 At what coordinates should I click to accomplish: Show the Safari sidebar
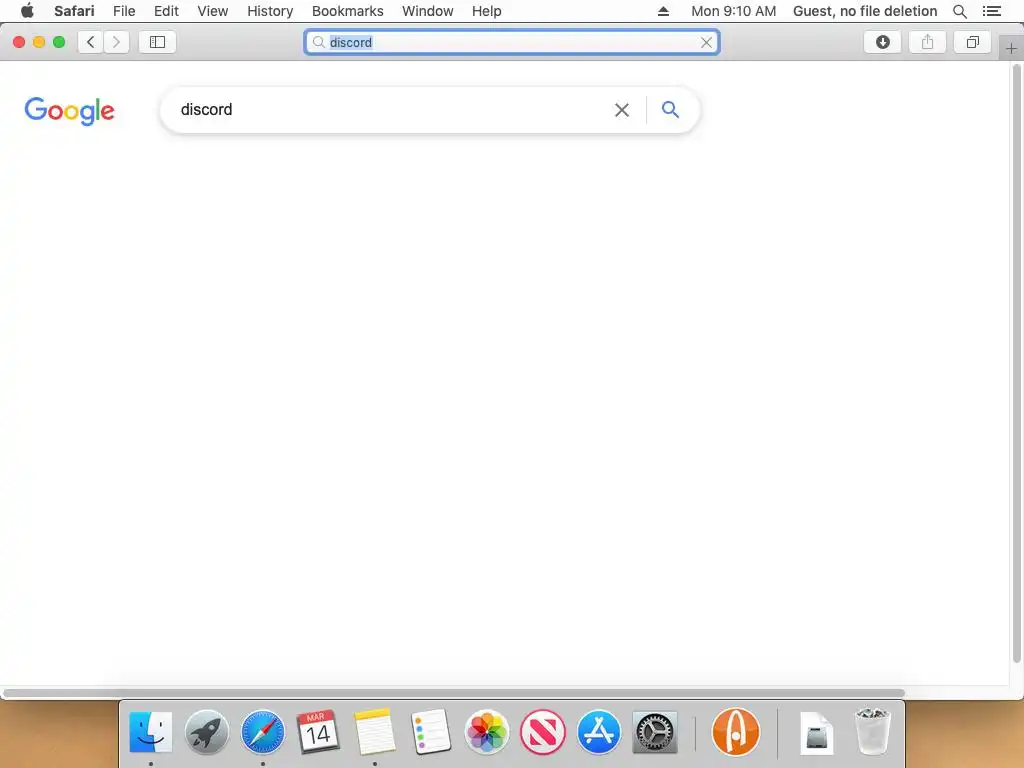point(157,42)
